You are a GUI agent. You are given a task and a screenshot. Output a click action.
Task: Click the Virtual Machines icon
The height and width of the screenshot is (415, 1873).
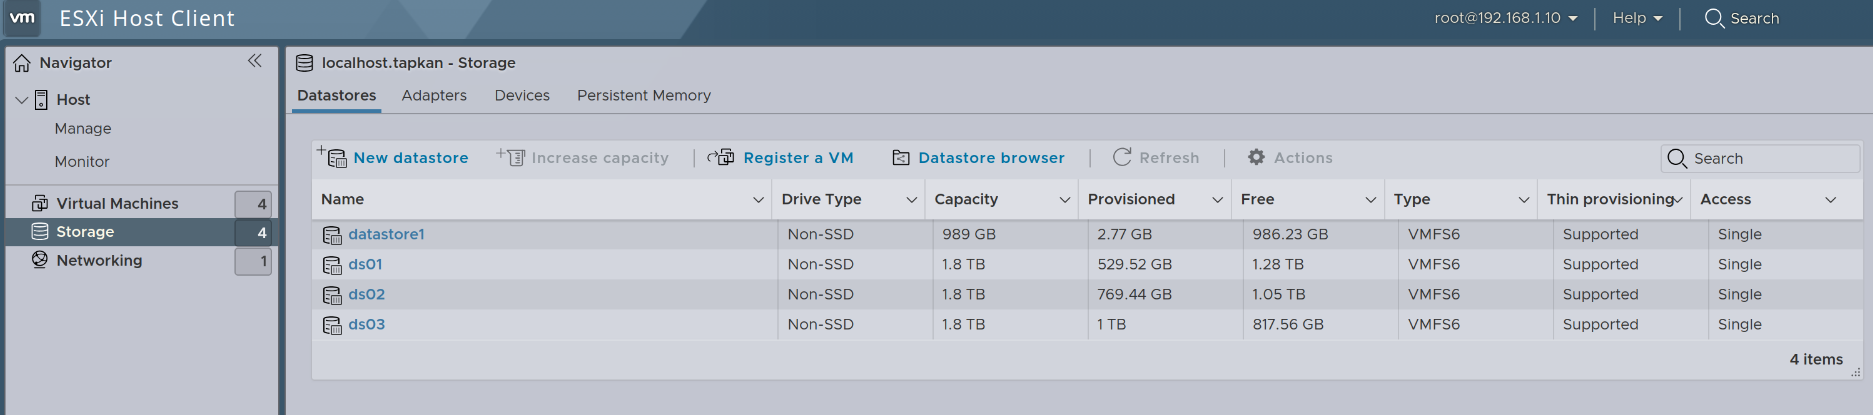click(40, 203)
